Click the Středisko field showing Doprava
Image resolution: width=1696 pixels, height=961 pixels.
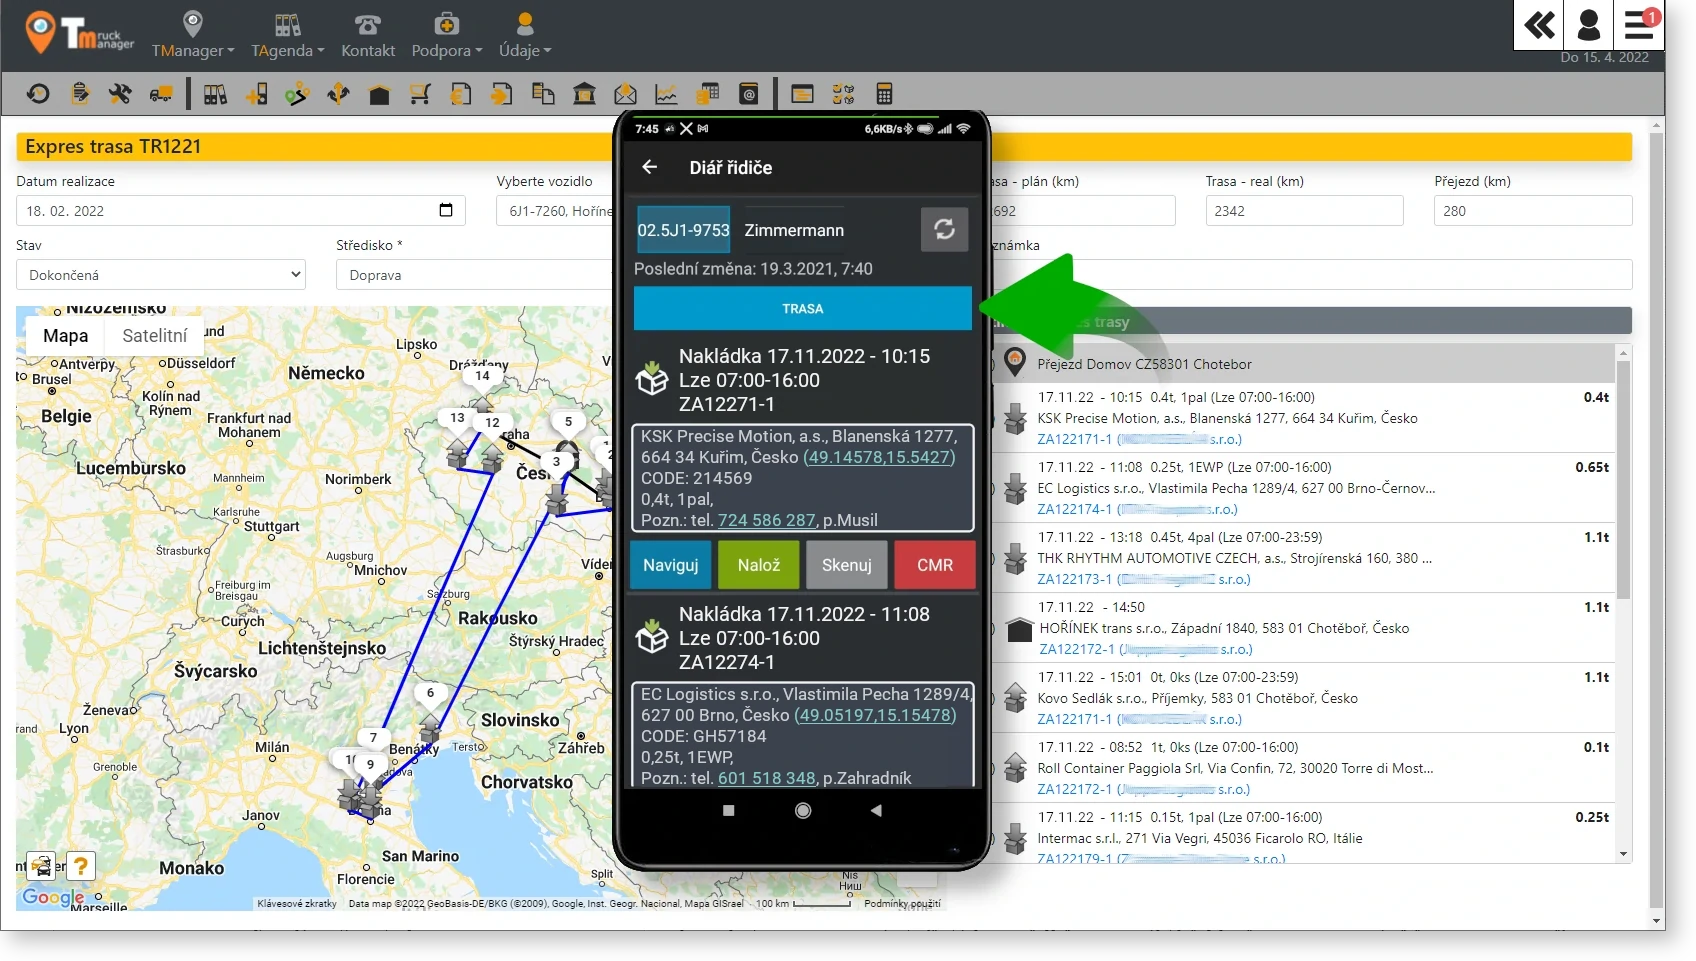tap(475, 274)
